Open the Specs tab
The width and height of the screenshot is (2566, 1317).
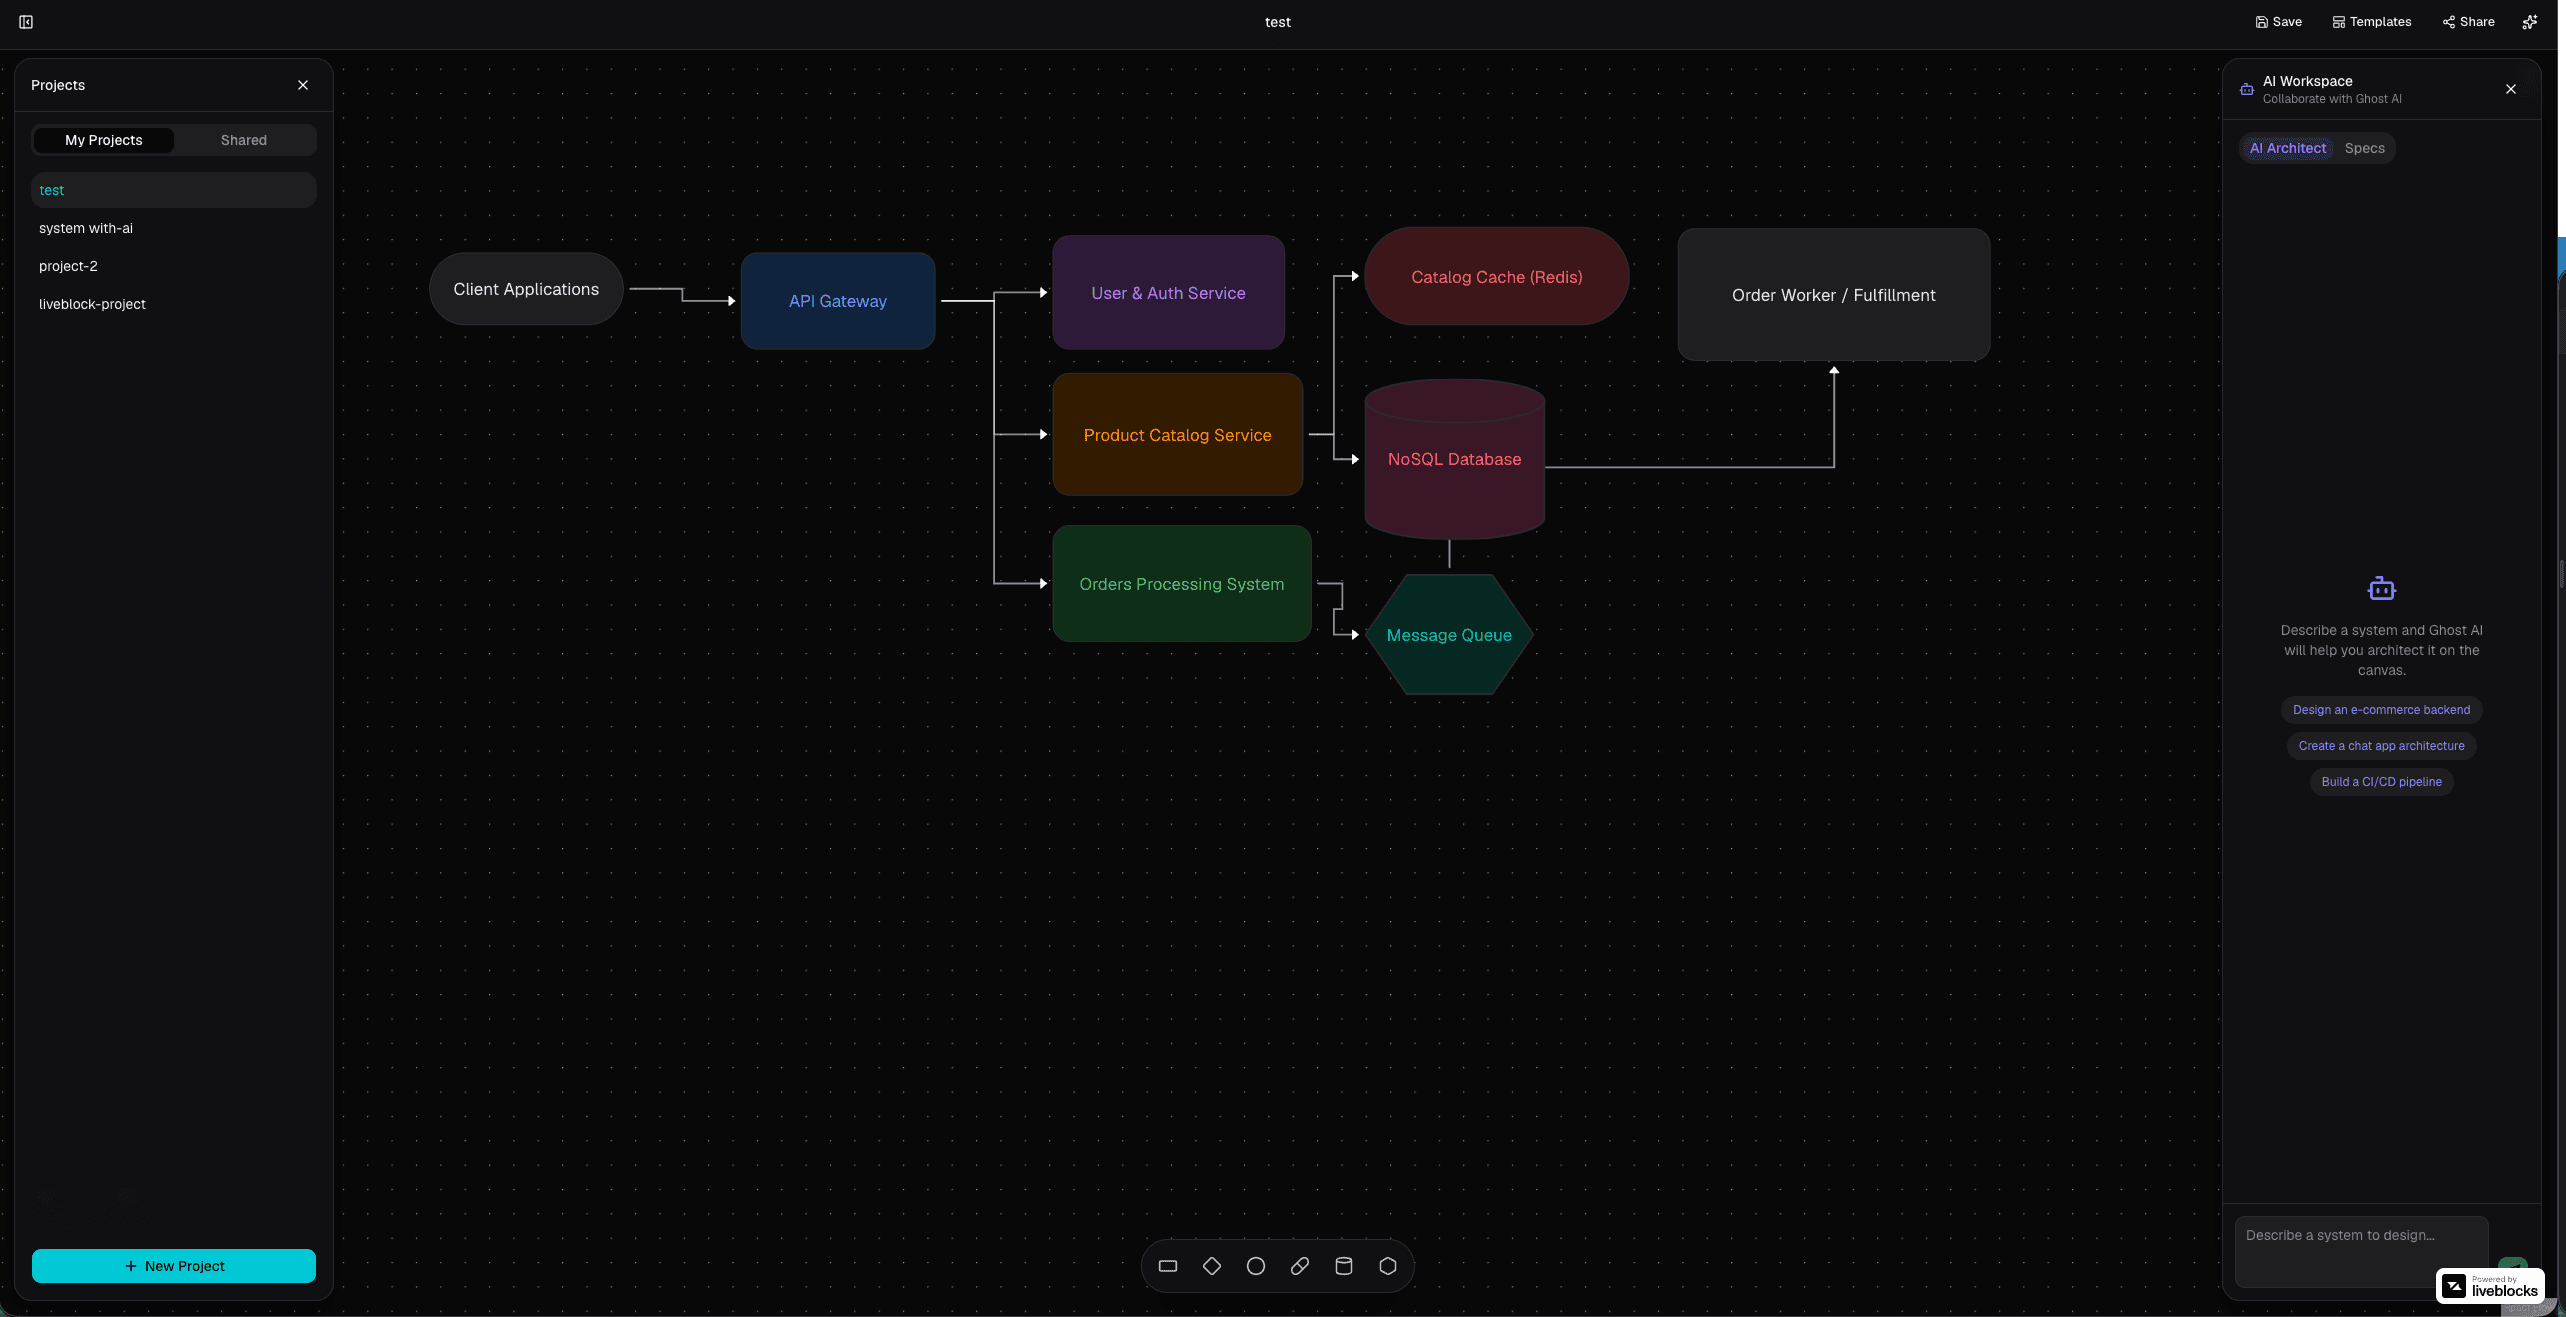(2364, 148)
